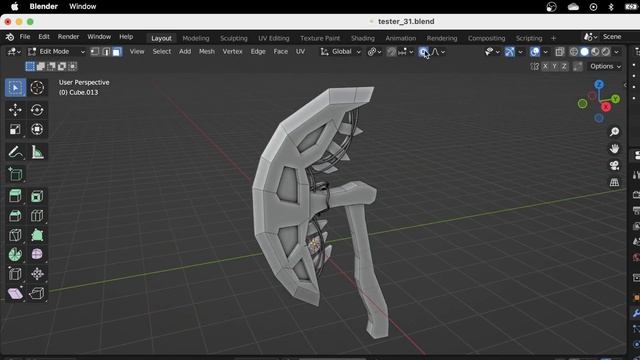Toggle Y axis mirror
640x360 pixels.
point(554,66)
